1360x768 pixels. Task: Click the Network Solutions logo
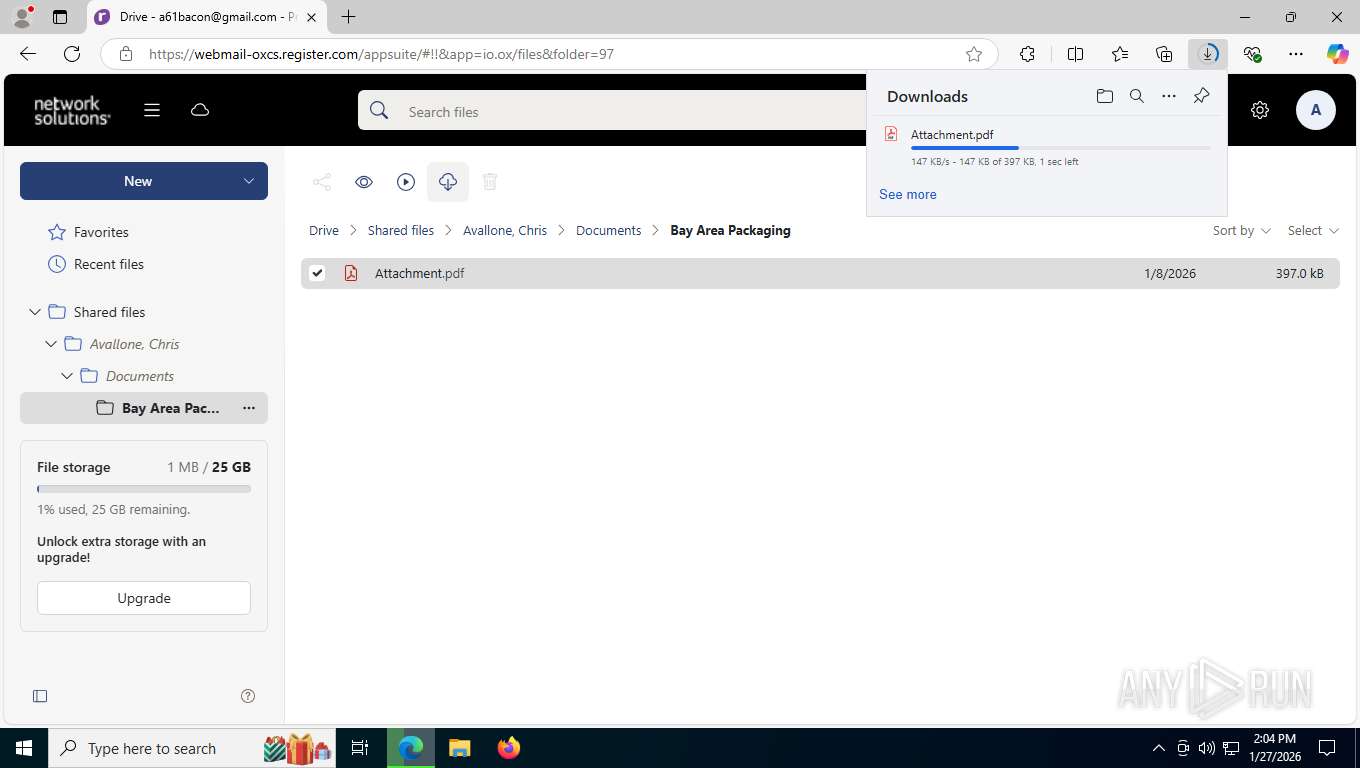(72, 111)
